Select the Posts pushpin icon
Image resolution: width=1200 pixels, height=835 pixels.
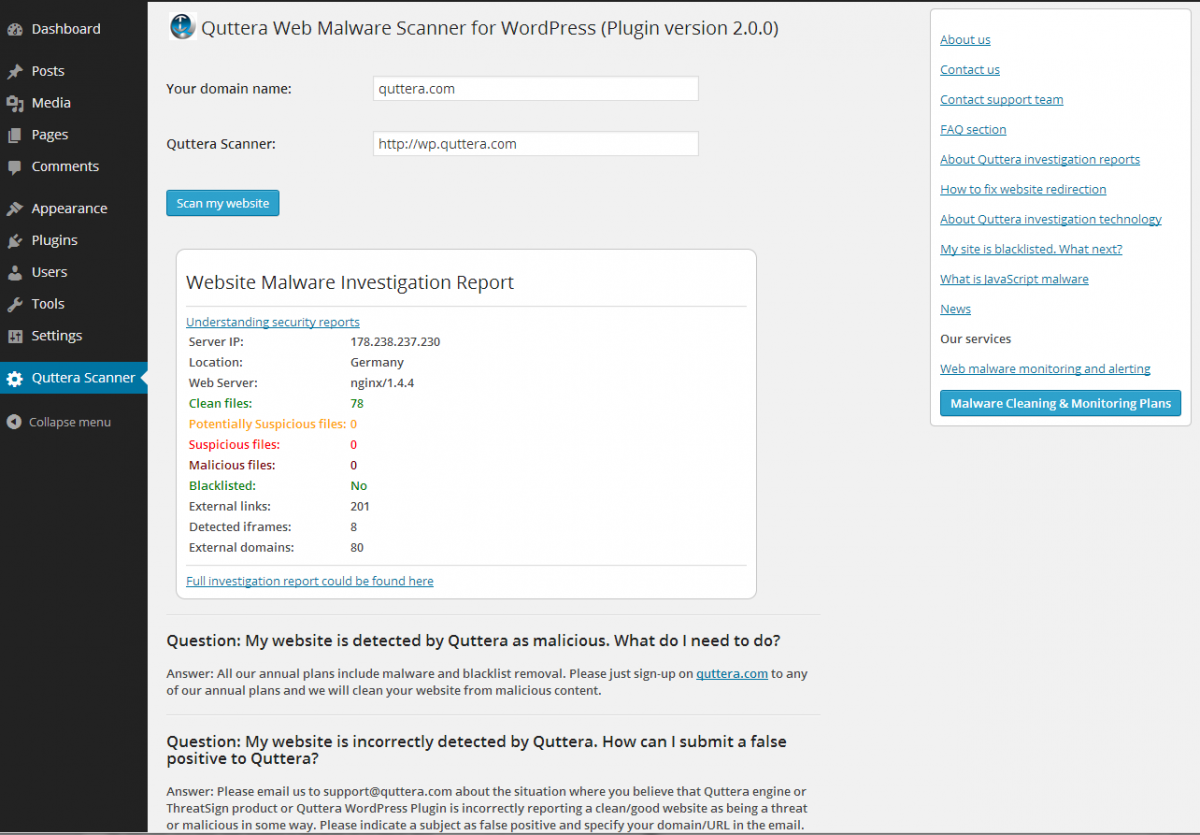coord(18,71)
